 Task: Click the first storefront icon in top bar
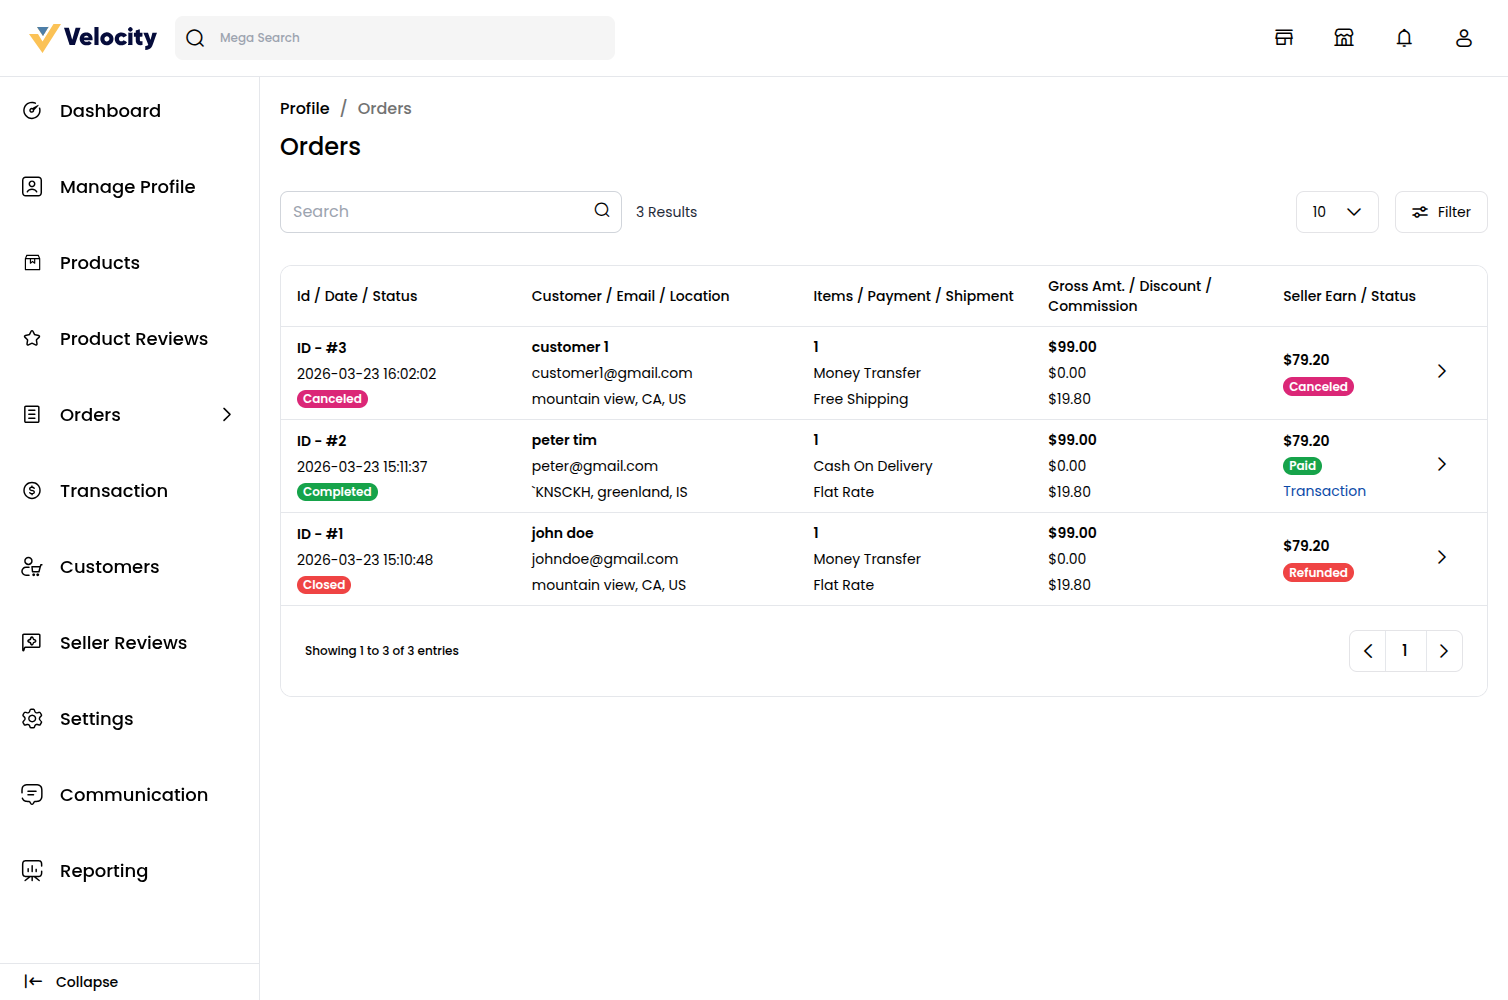tap(1284, 37)
